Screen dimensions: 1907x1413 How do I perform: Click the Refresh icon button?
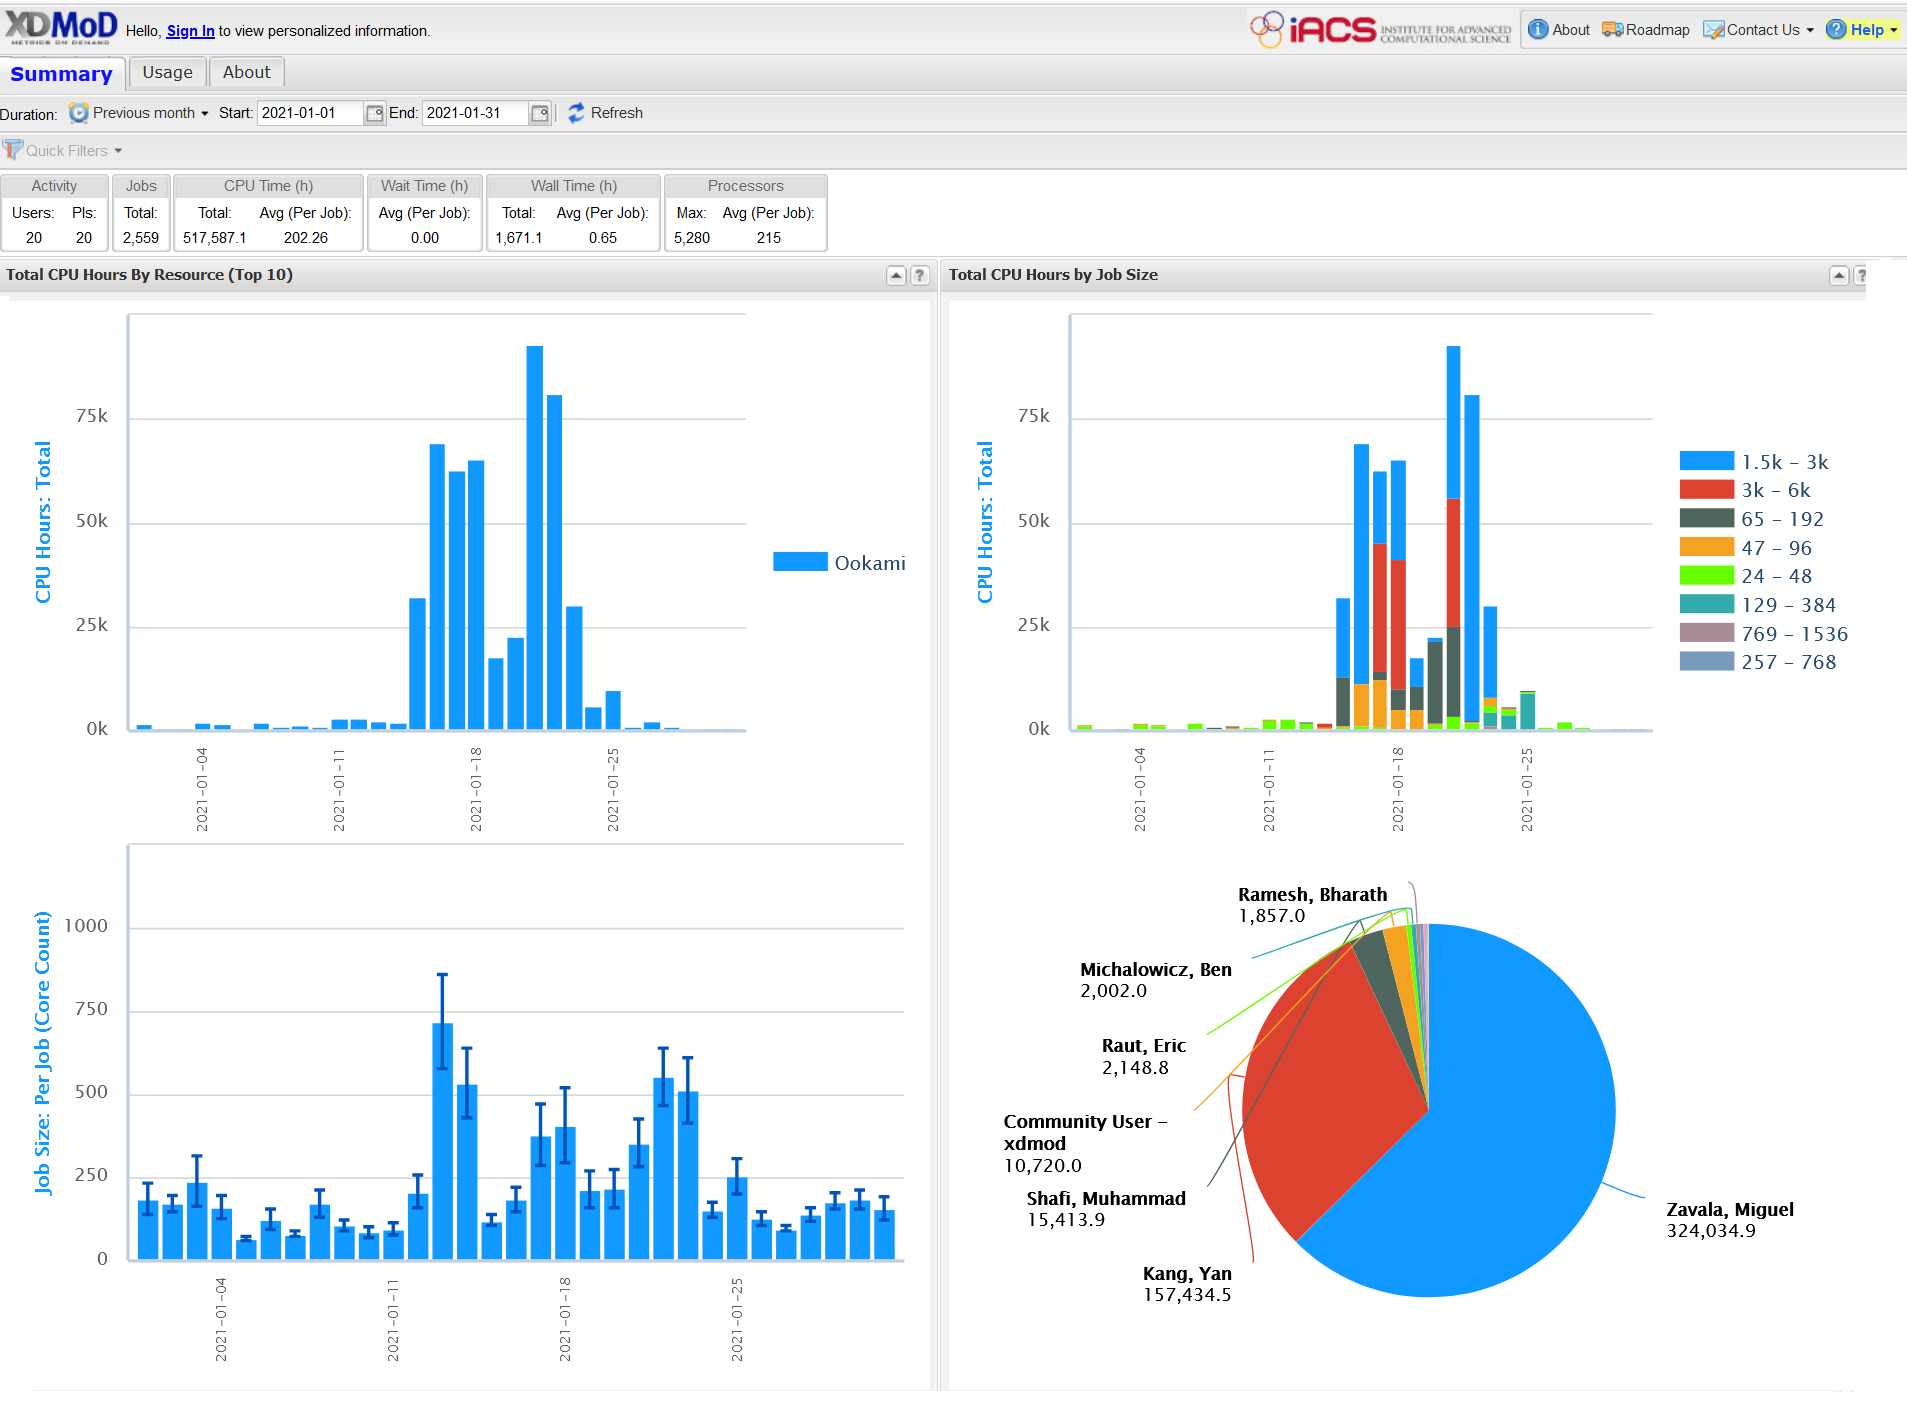[576, 113]
